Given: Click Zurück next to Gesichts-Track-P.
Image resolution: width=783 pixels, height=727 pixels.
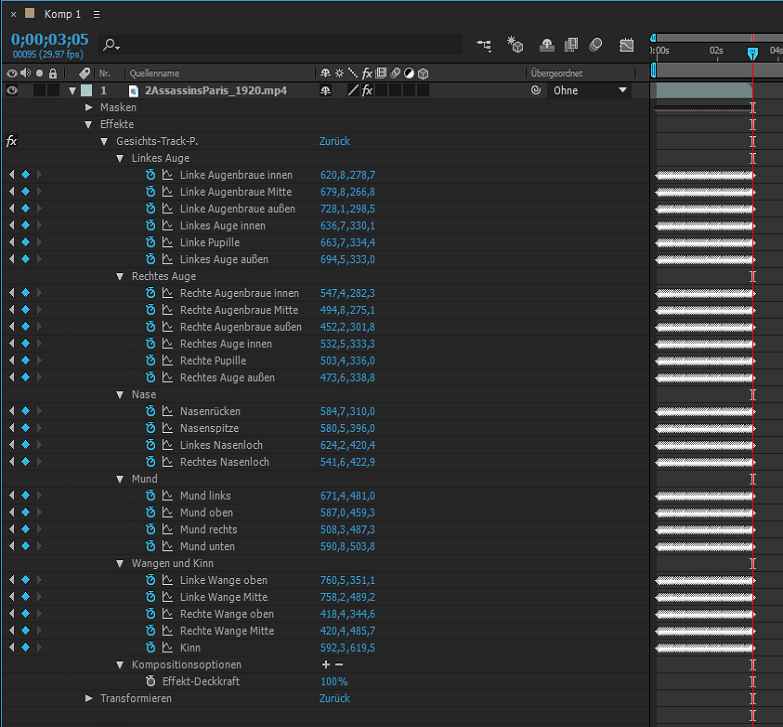Looking at the screenshot, I should pyautogui.click(x=334, y=142).
